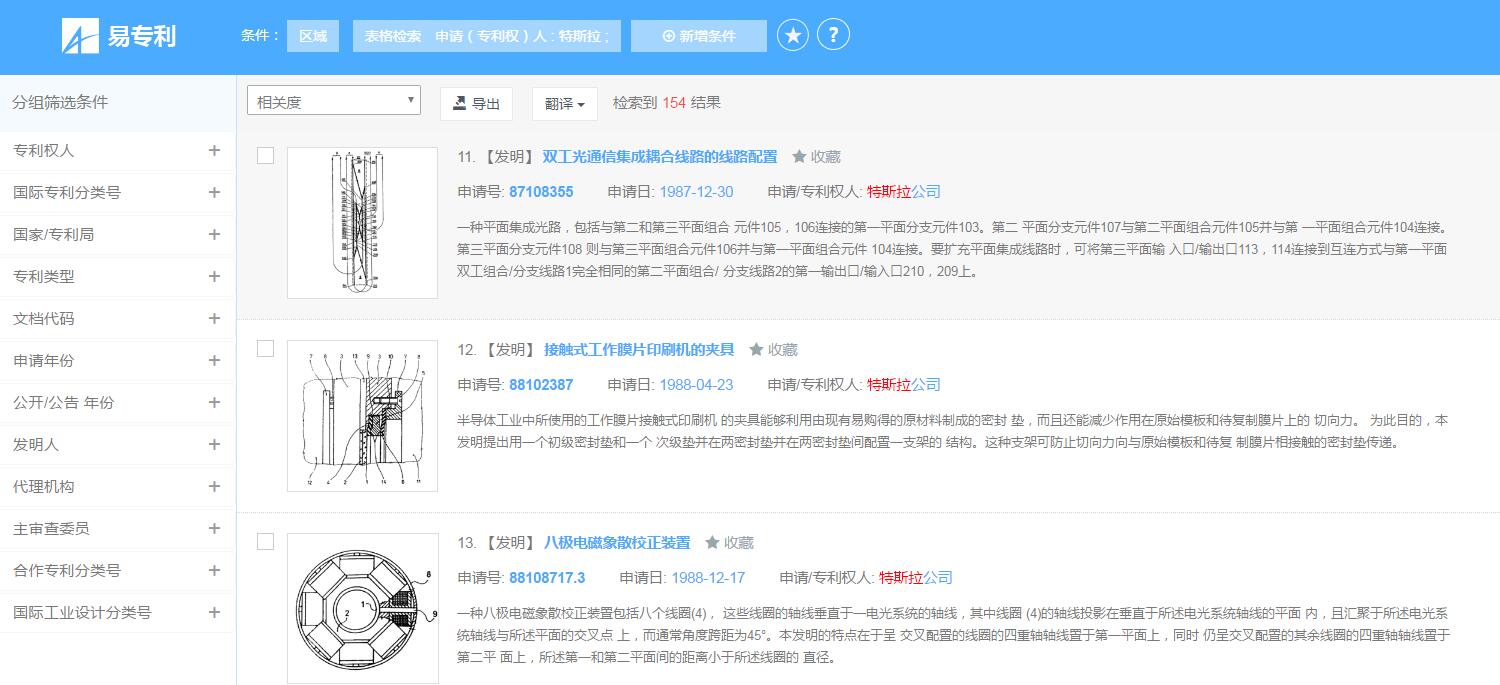Open the question mark help icon
Image resolution: width=1500 pixels, height=685 pixels.
[x=833, y=35]
